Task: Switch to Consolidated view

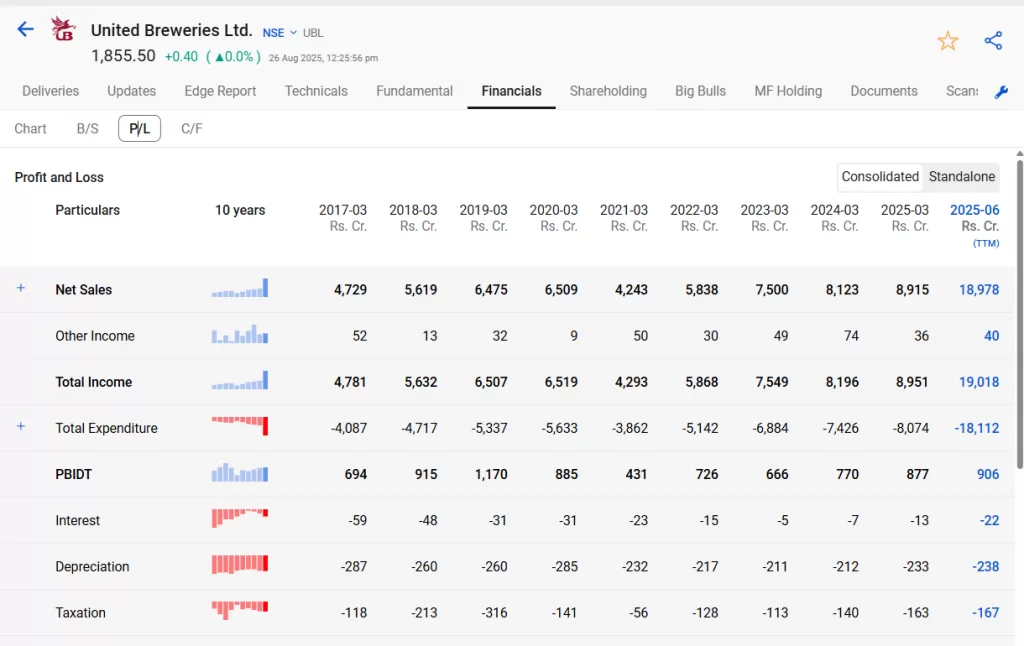Action: [880, 176]
